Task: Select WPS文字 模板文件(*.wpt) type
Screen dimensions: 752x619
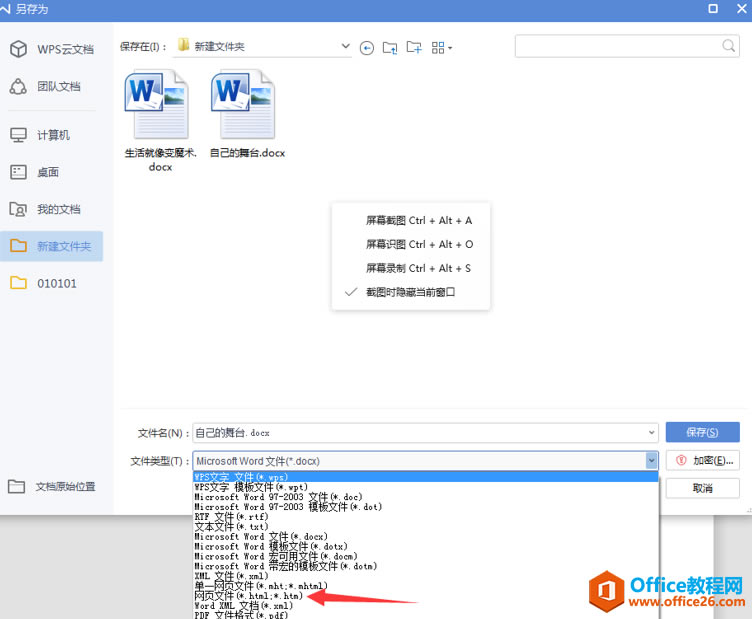Action: (425, 487)
